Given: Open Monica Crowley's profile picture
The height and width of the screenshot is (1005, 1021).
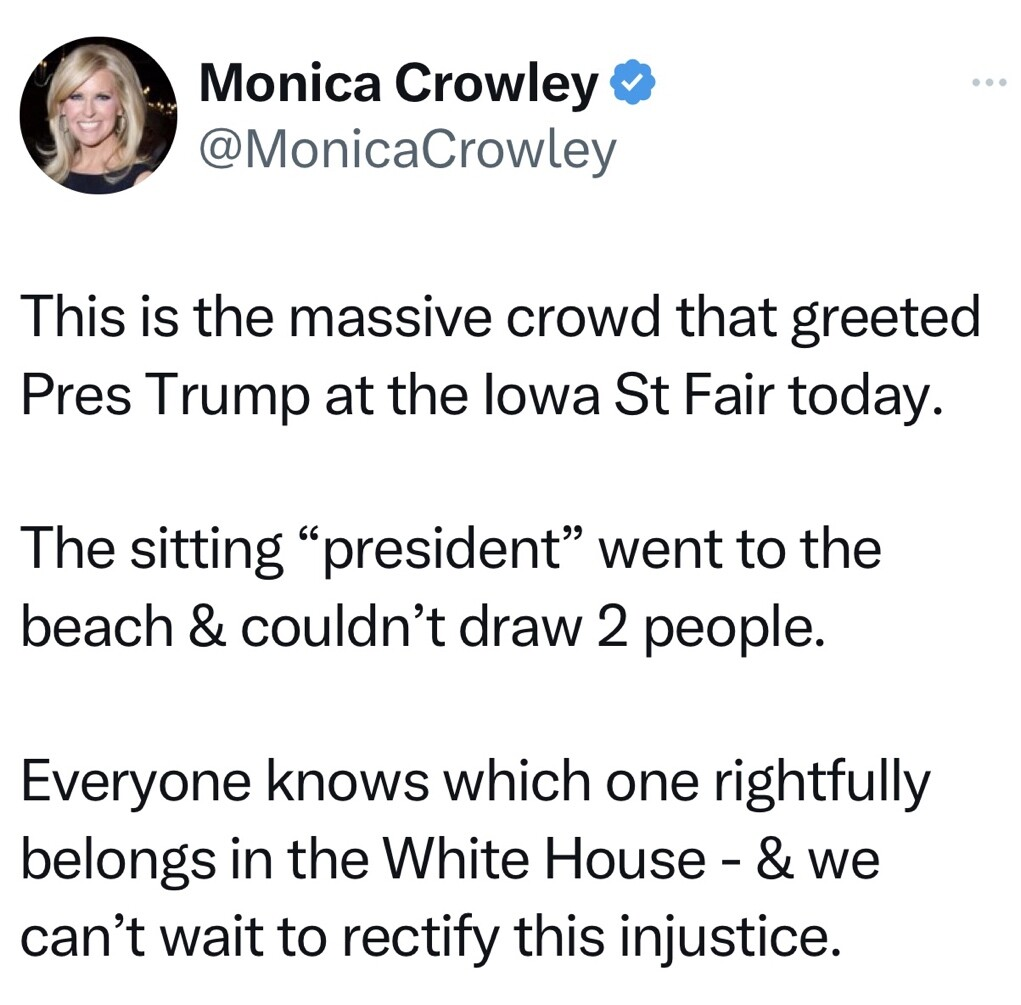Looking at the screenshot, I should pos(99,115).
